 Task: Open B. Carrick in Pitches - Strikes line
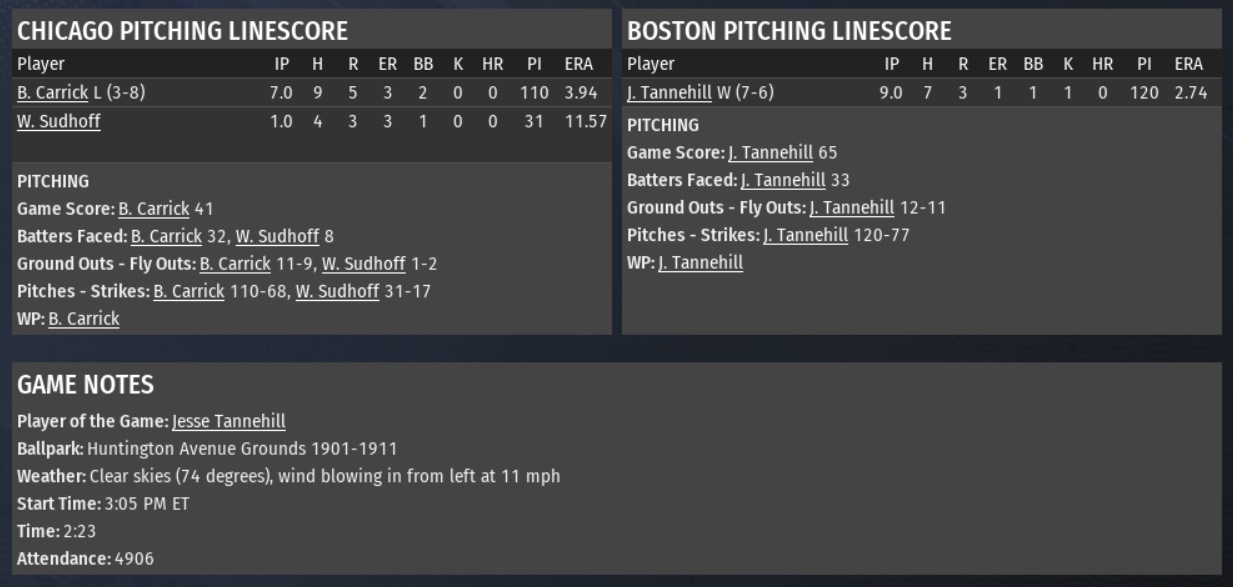(189, 292)
